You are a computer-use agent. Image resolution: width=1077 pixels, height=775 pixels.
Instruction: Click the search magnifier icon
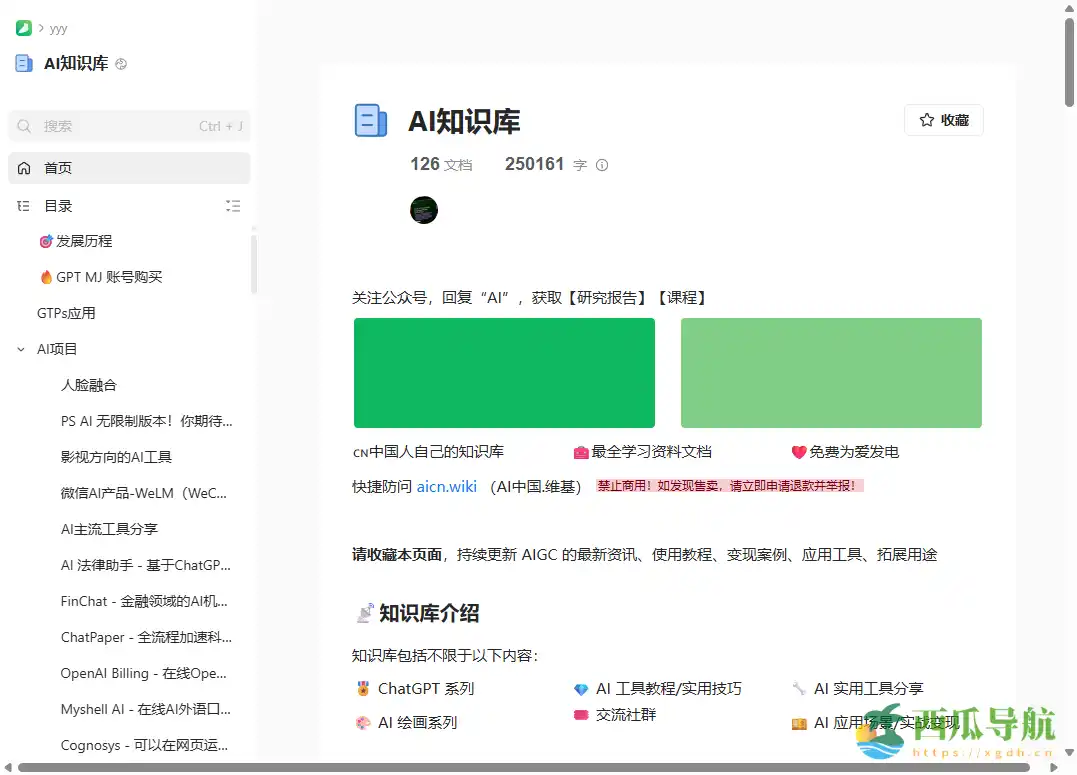(x=24, y=126)
